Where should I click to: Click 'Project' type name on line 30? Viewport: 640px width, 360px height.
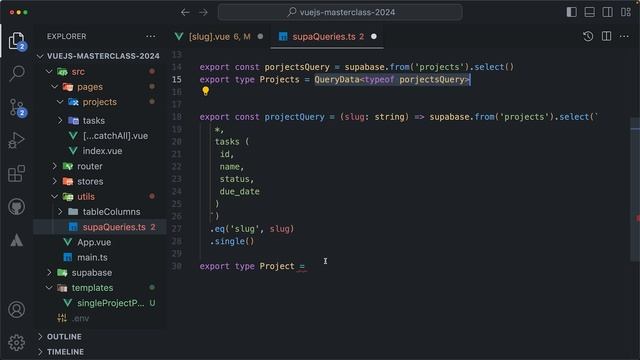277,266
